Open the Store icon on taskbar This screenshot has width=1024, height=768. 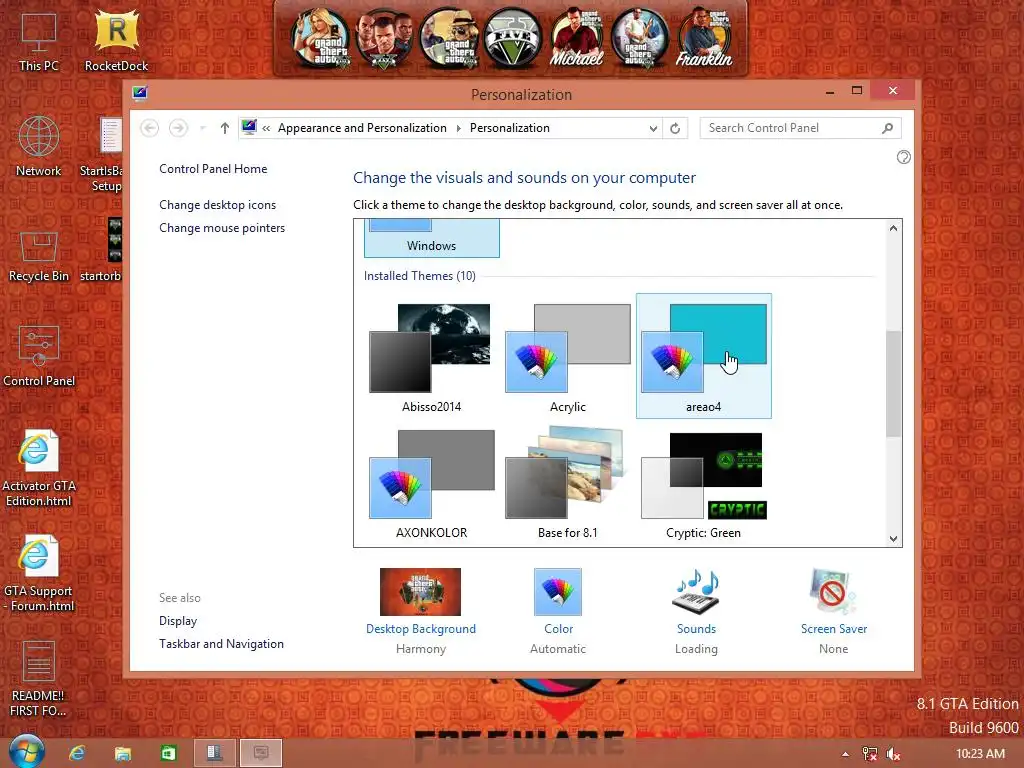[168, 753]
